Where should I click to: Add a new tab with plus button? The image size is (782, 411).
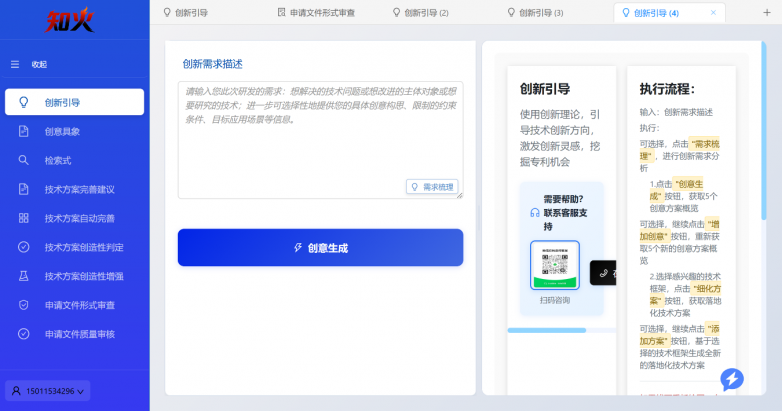point(767,13)
